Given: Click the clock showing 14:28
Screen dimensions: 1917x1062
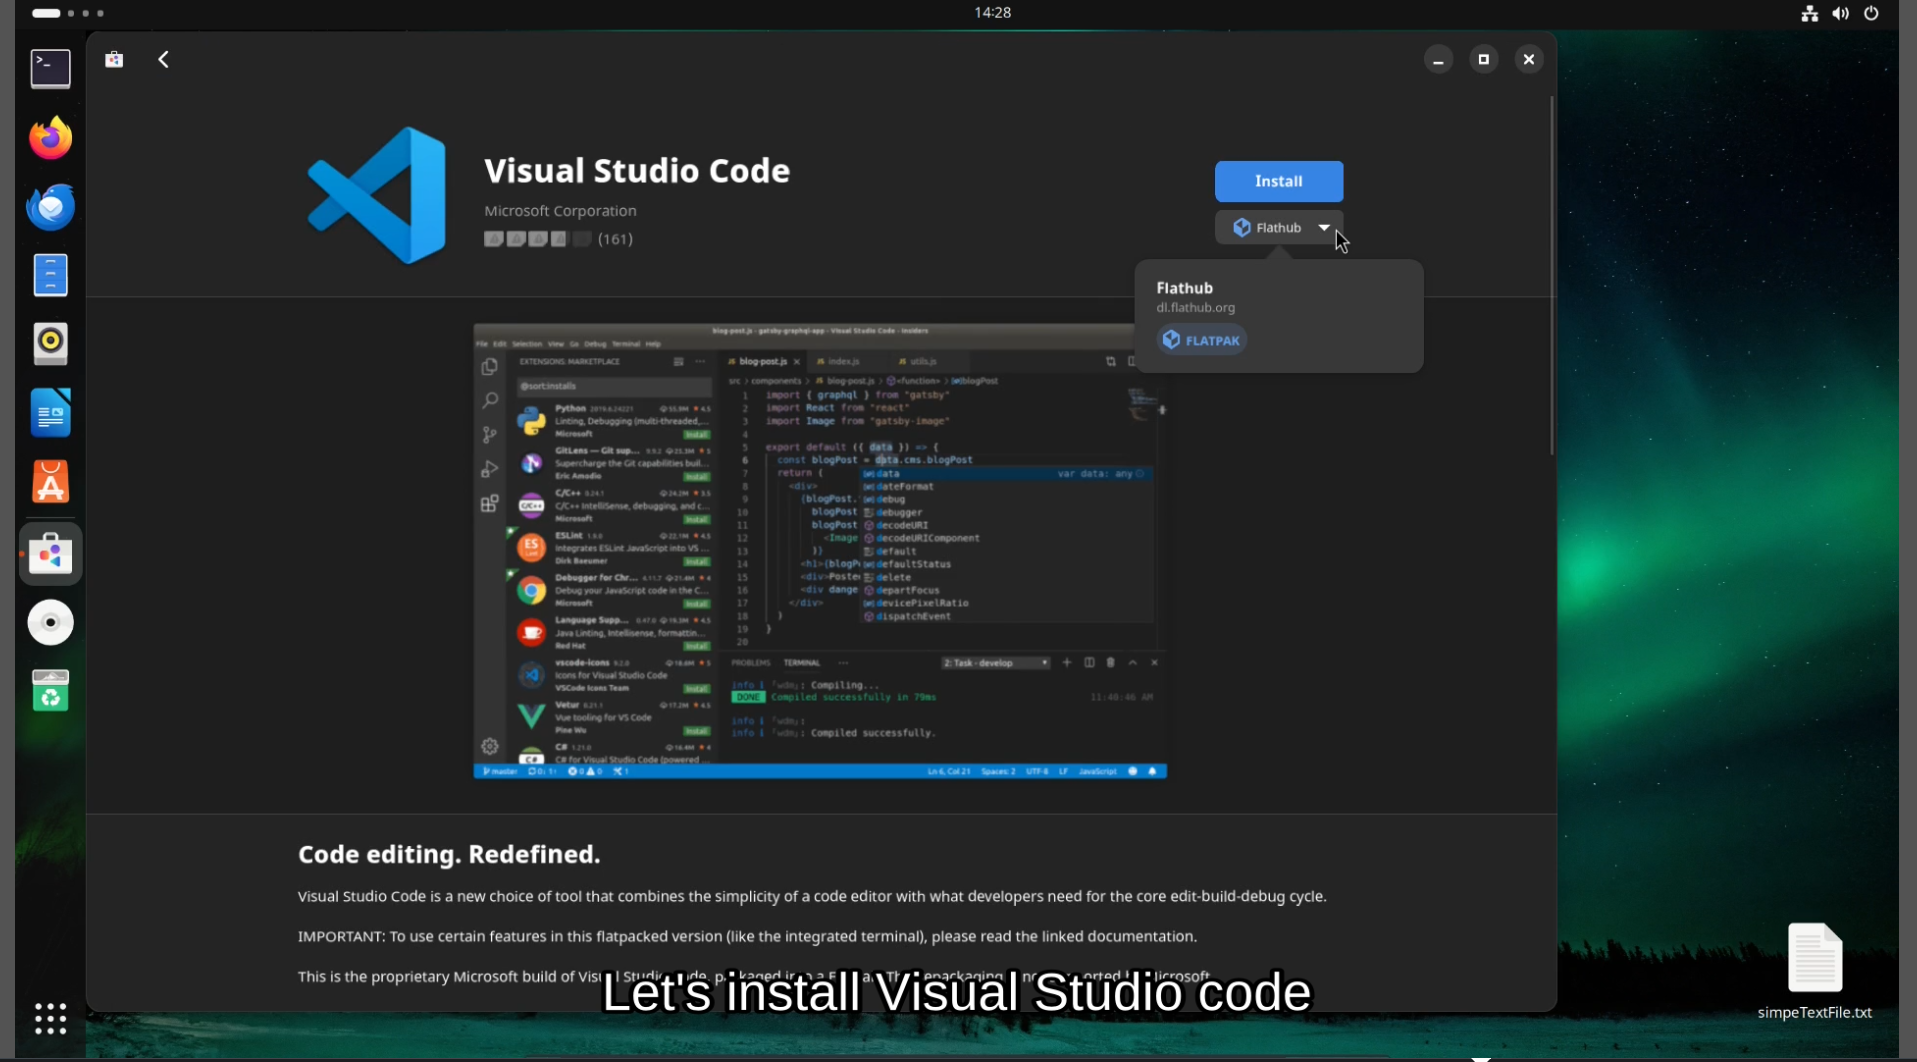Looking at the screenshot, I should (x=992, y=13).
